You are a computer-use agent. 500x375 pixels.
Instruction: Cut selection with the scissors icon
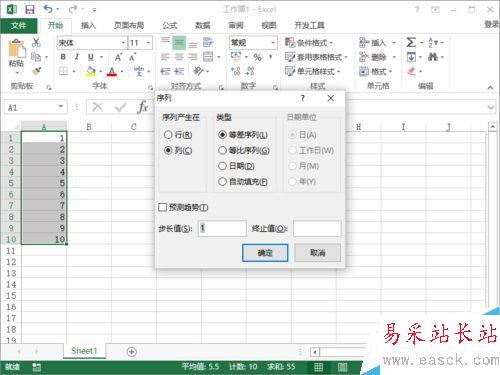(x=36, y=42)
